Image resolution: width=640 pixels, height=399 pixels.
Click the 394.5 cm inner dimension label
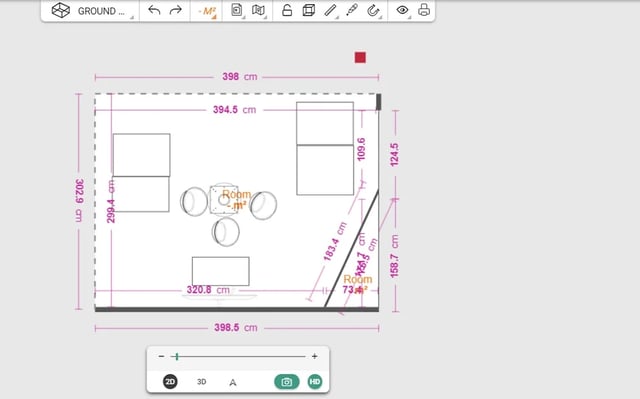click(x=234, y=110)
